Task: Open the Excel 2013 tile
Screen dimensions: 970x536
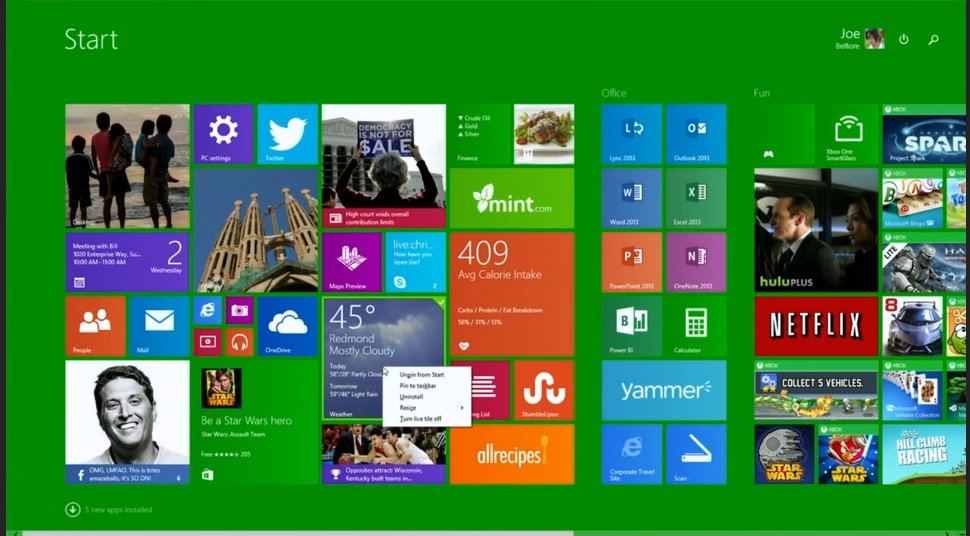Action: (696, 198)
